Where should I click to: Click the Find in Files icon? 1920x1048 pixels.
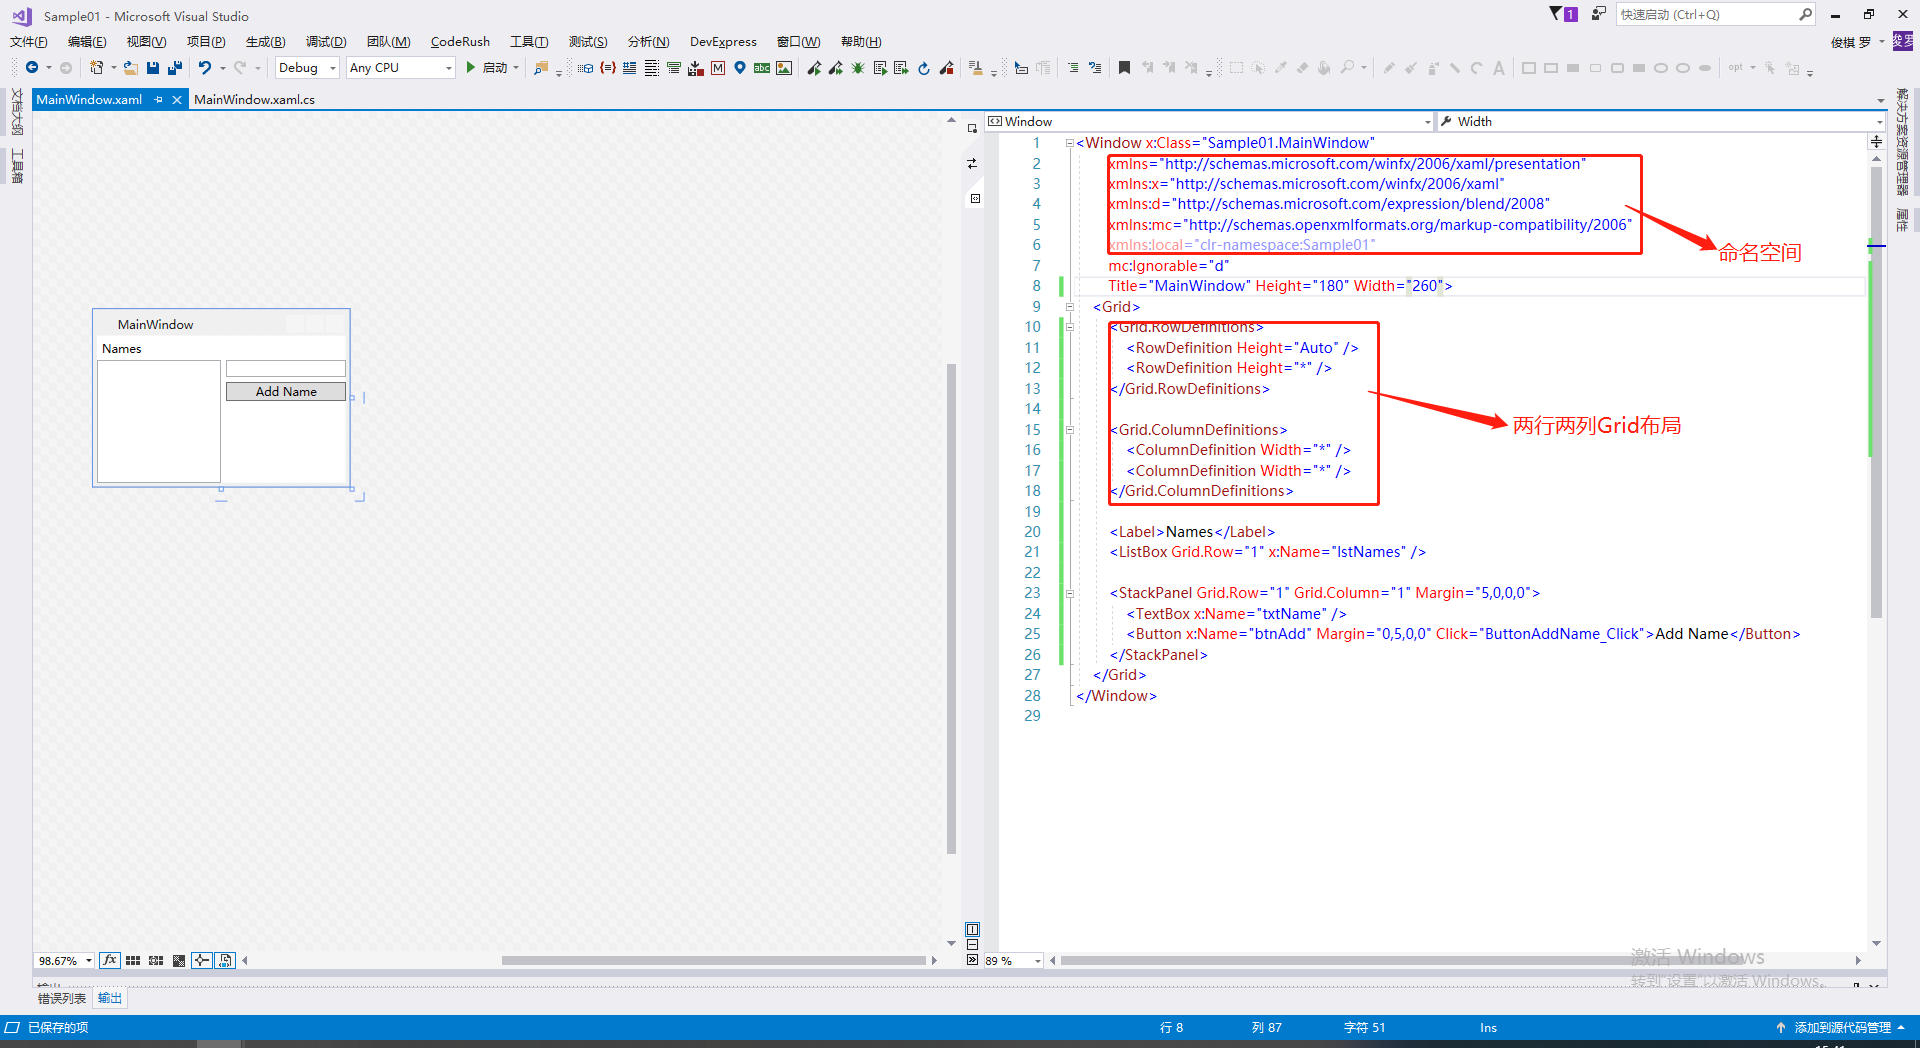click(541, 68)
